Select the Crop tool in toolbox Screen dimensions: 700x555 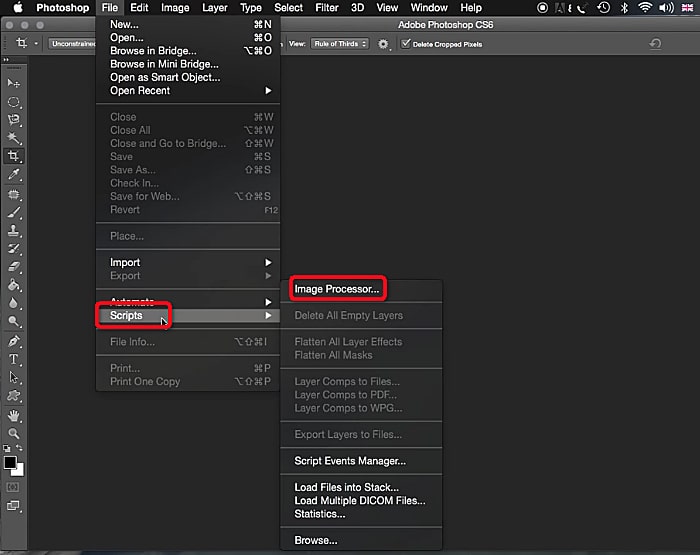coord(13,156)
